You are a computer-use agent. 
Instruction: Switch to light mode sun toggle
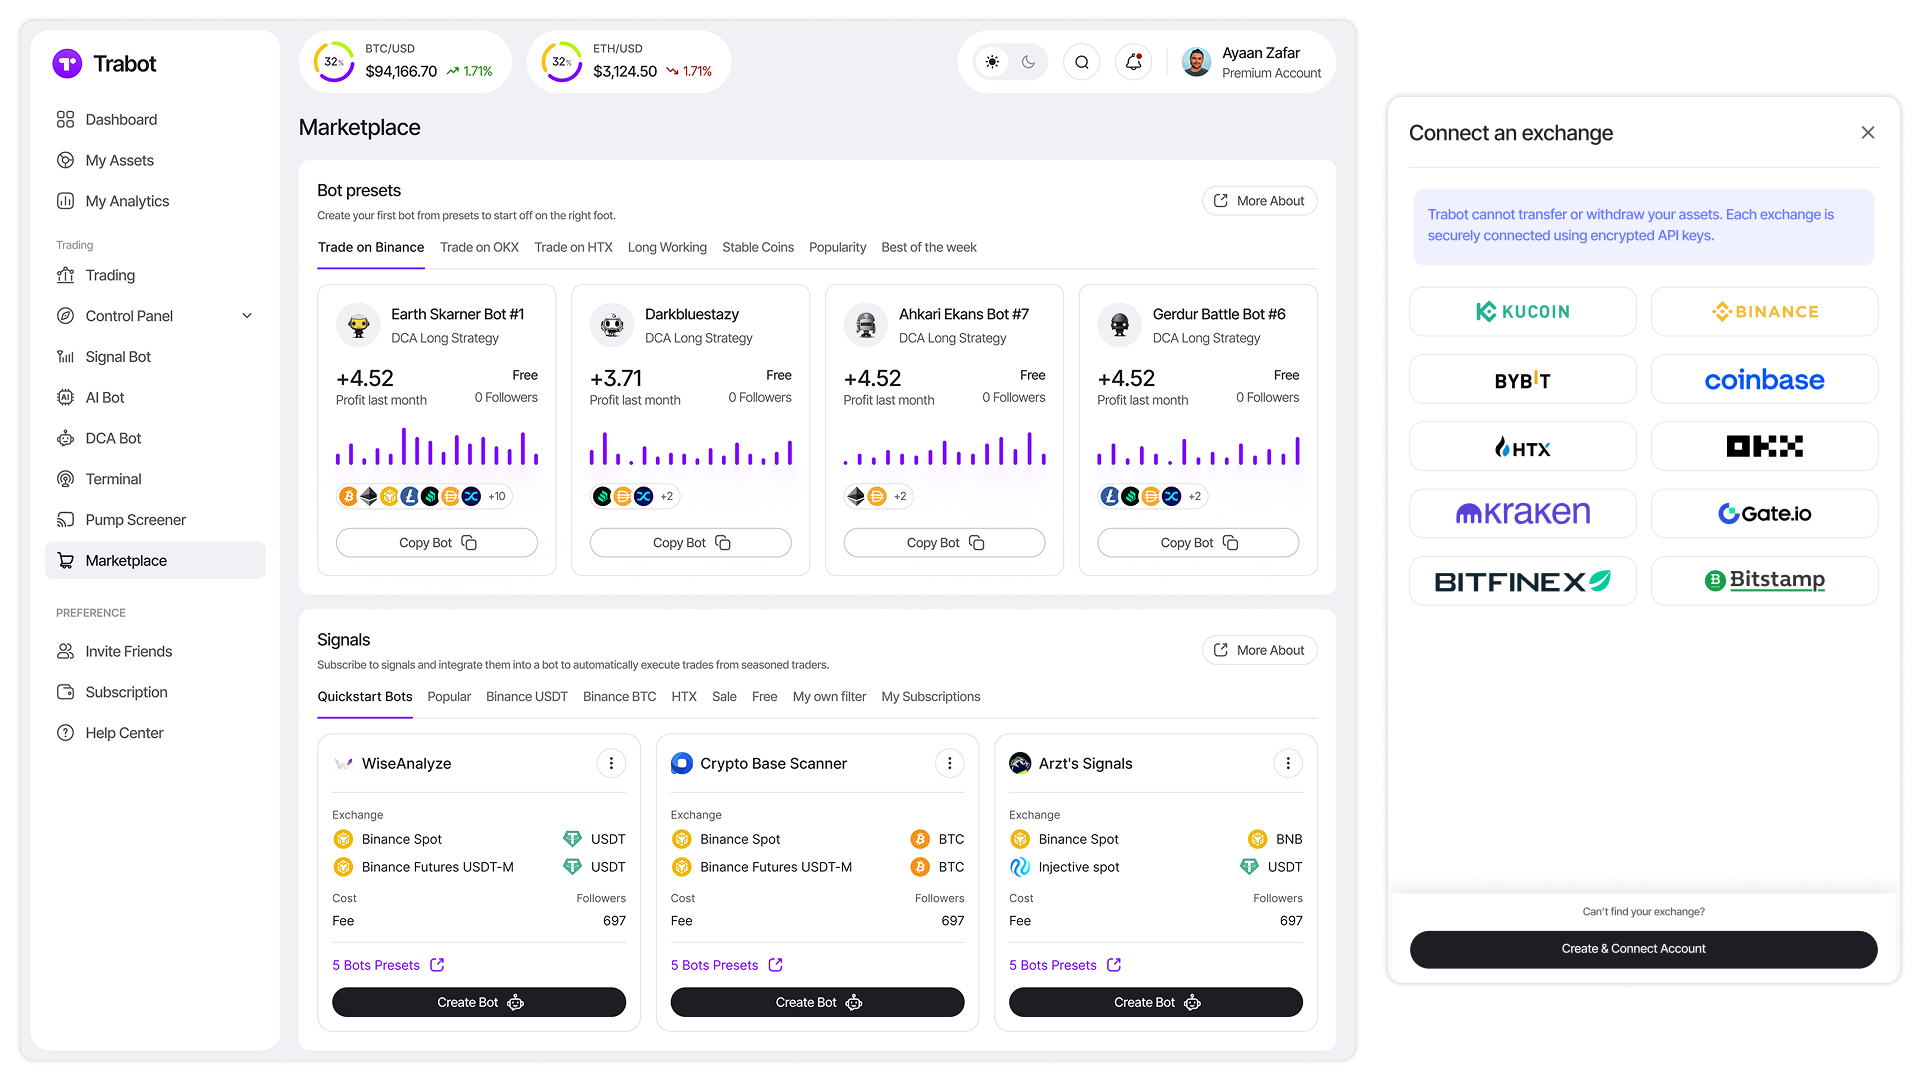(x=992, y=62)
